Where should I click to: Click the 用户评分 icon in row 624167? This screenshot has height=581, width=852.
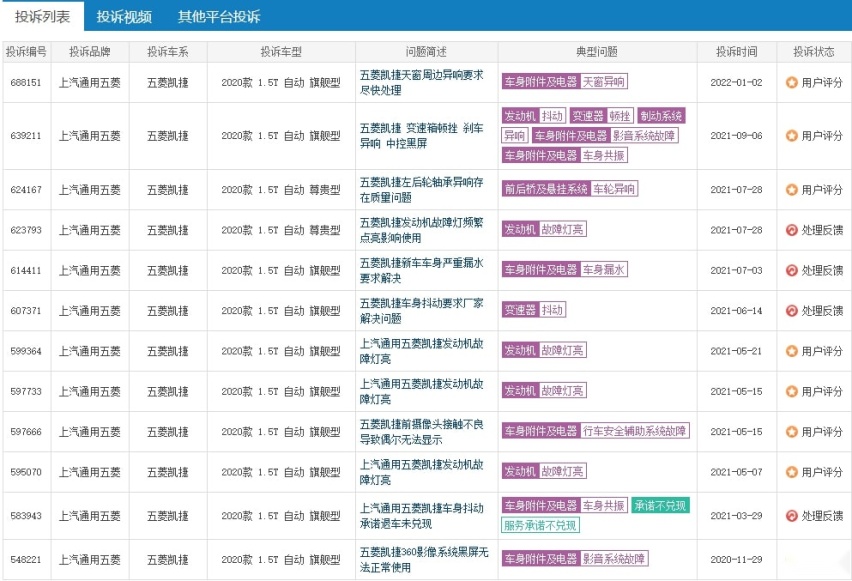(x=792, y=190)
